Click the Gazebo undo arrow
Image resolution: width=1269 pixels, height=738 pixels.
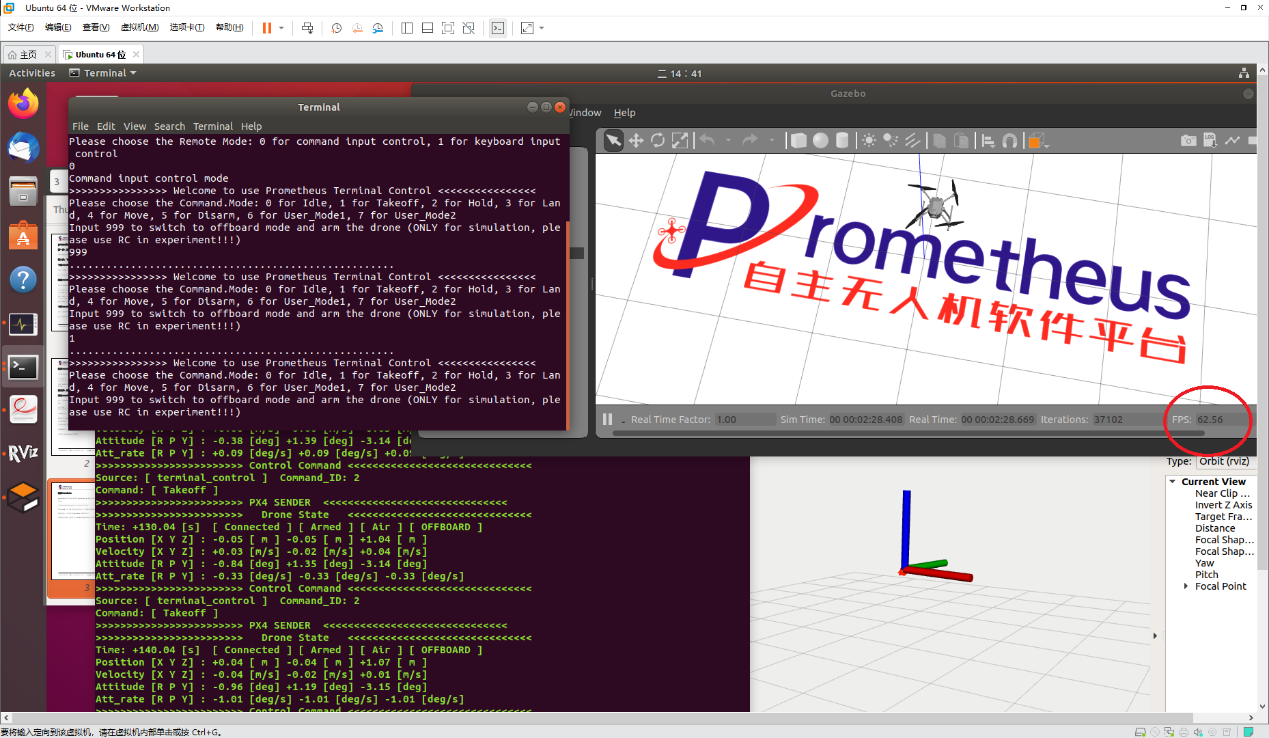[x=707, y=141]
